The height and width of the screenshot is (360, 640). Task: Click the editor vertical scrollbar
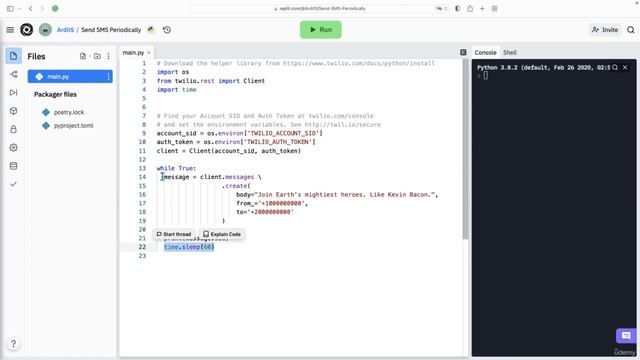point(465,149)
